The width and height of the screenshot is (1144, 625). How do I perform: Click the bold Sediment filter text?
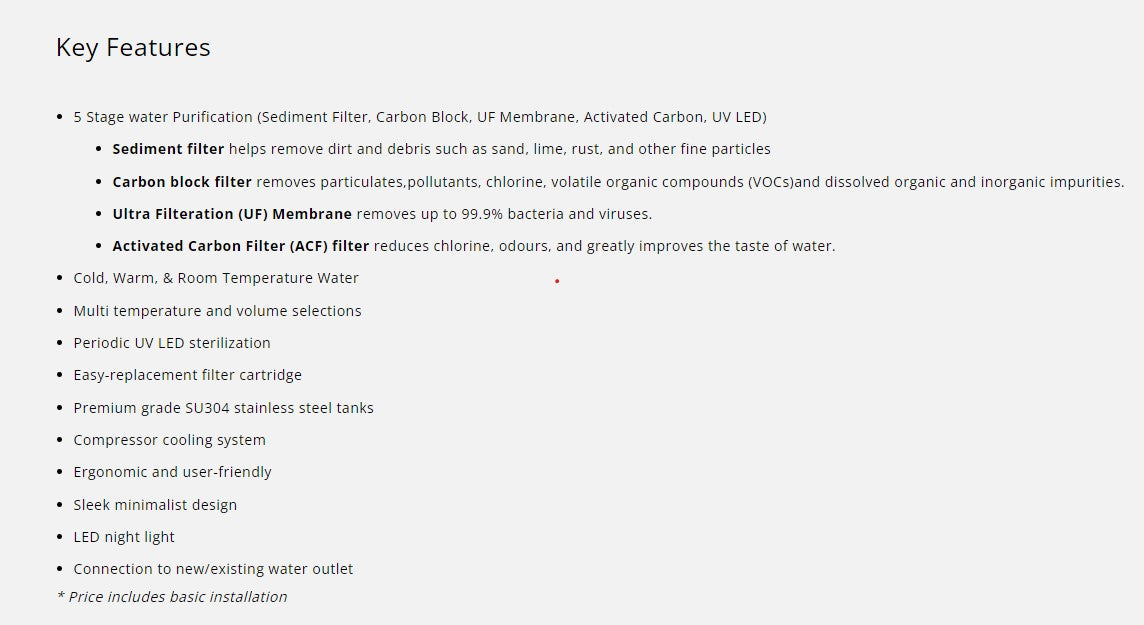[x=168, y=150]
